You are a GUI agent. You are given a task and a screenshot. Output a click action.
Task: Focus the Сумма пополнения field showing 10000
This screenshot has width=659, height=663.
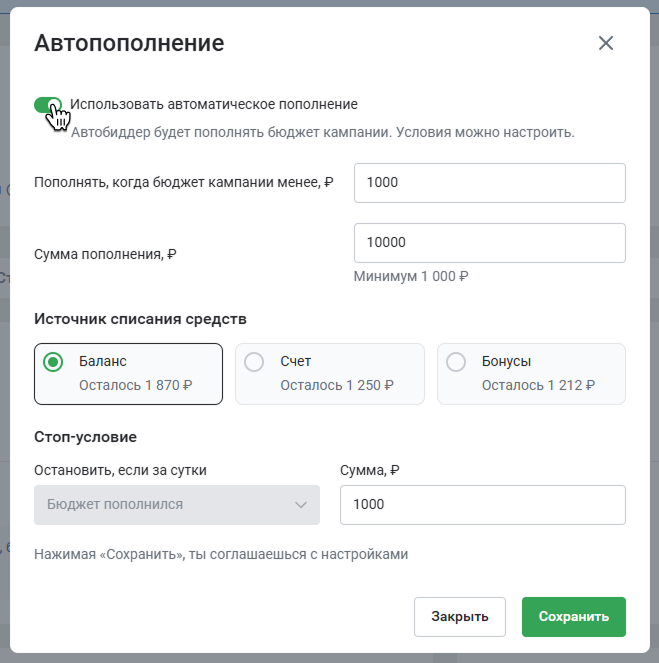[489, 243]
